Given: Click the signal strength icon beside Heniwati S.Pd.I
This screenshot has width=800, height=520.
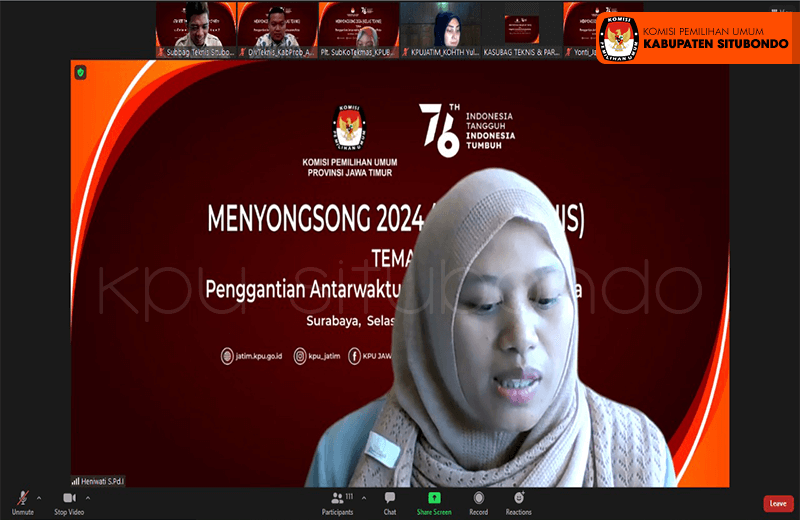Looking at the screenshot, I should coord(75,481).
